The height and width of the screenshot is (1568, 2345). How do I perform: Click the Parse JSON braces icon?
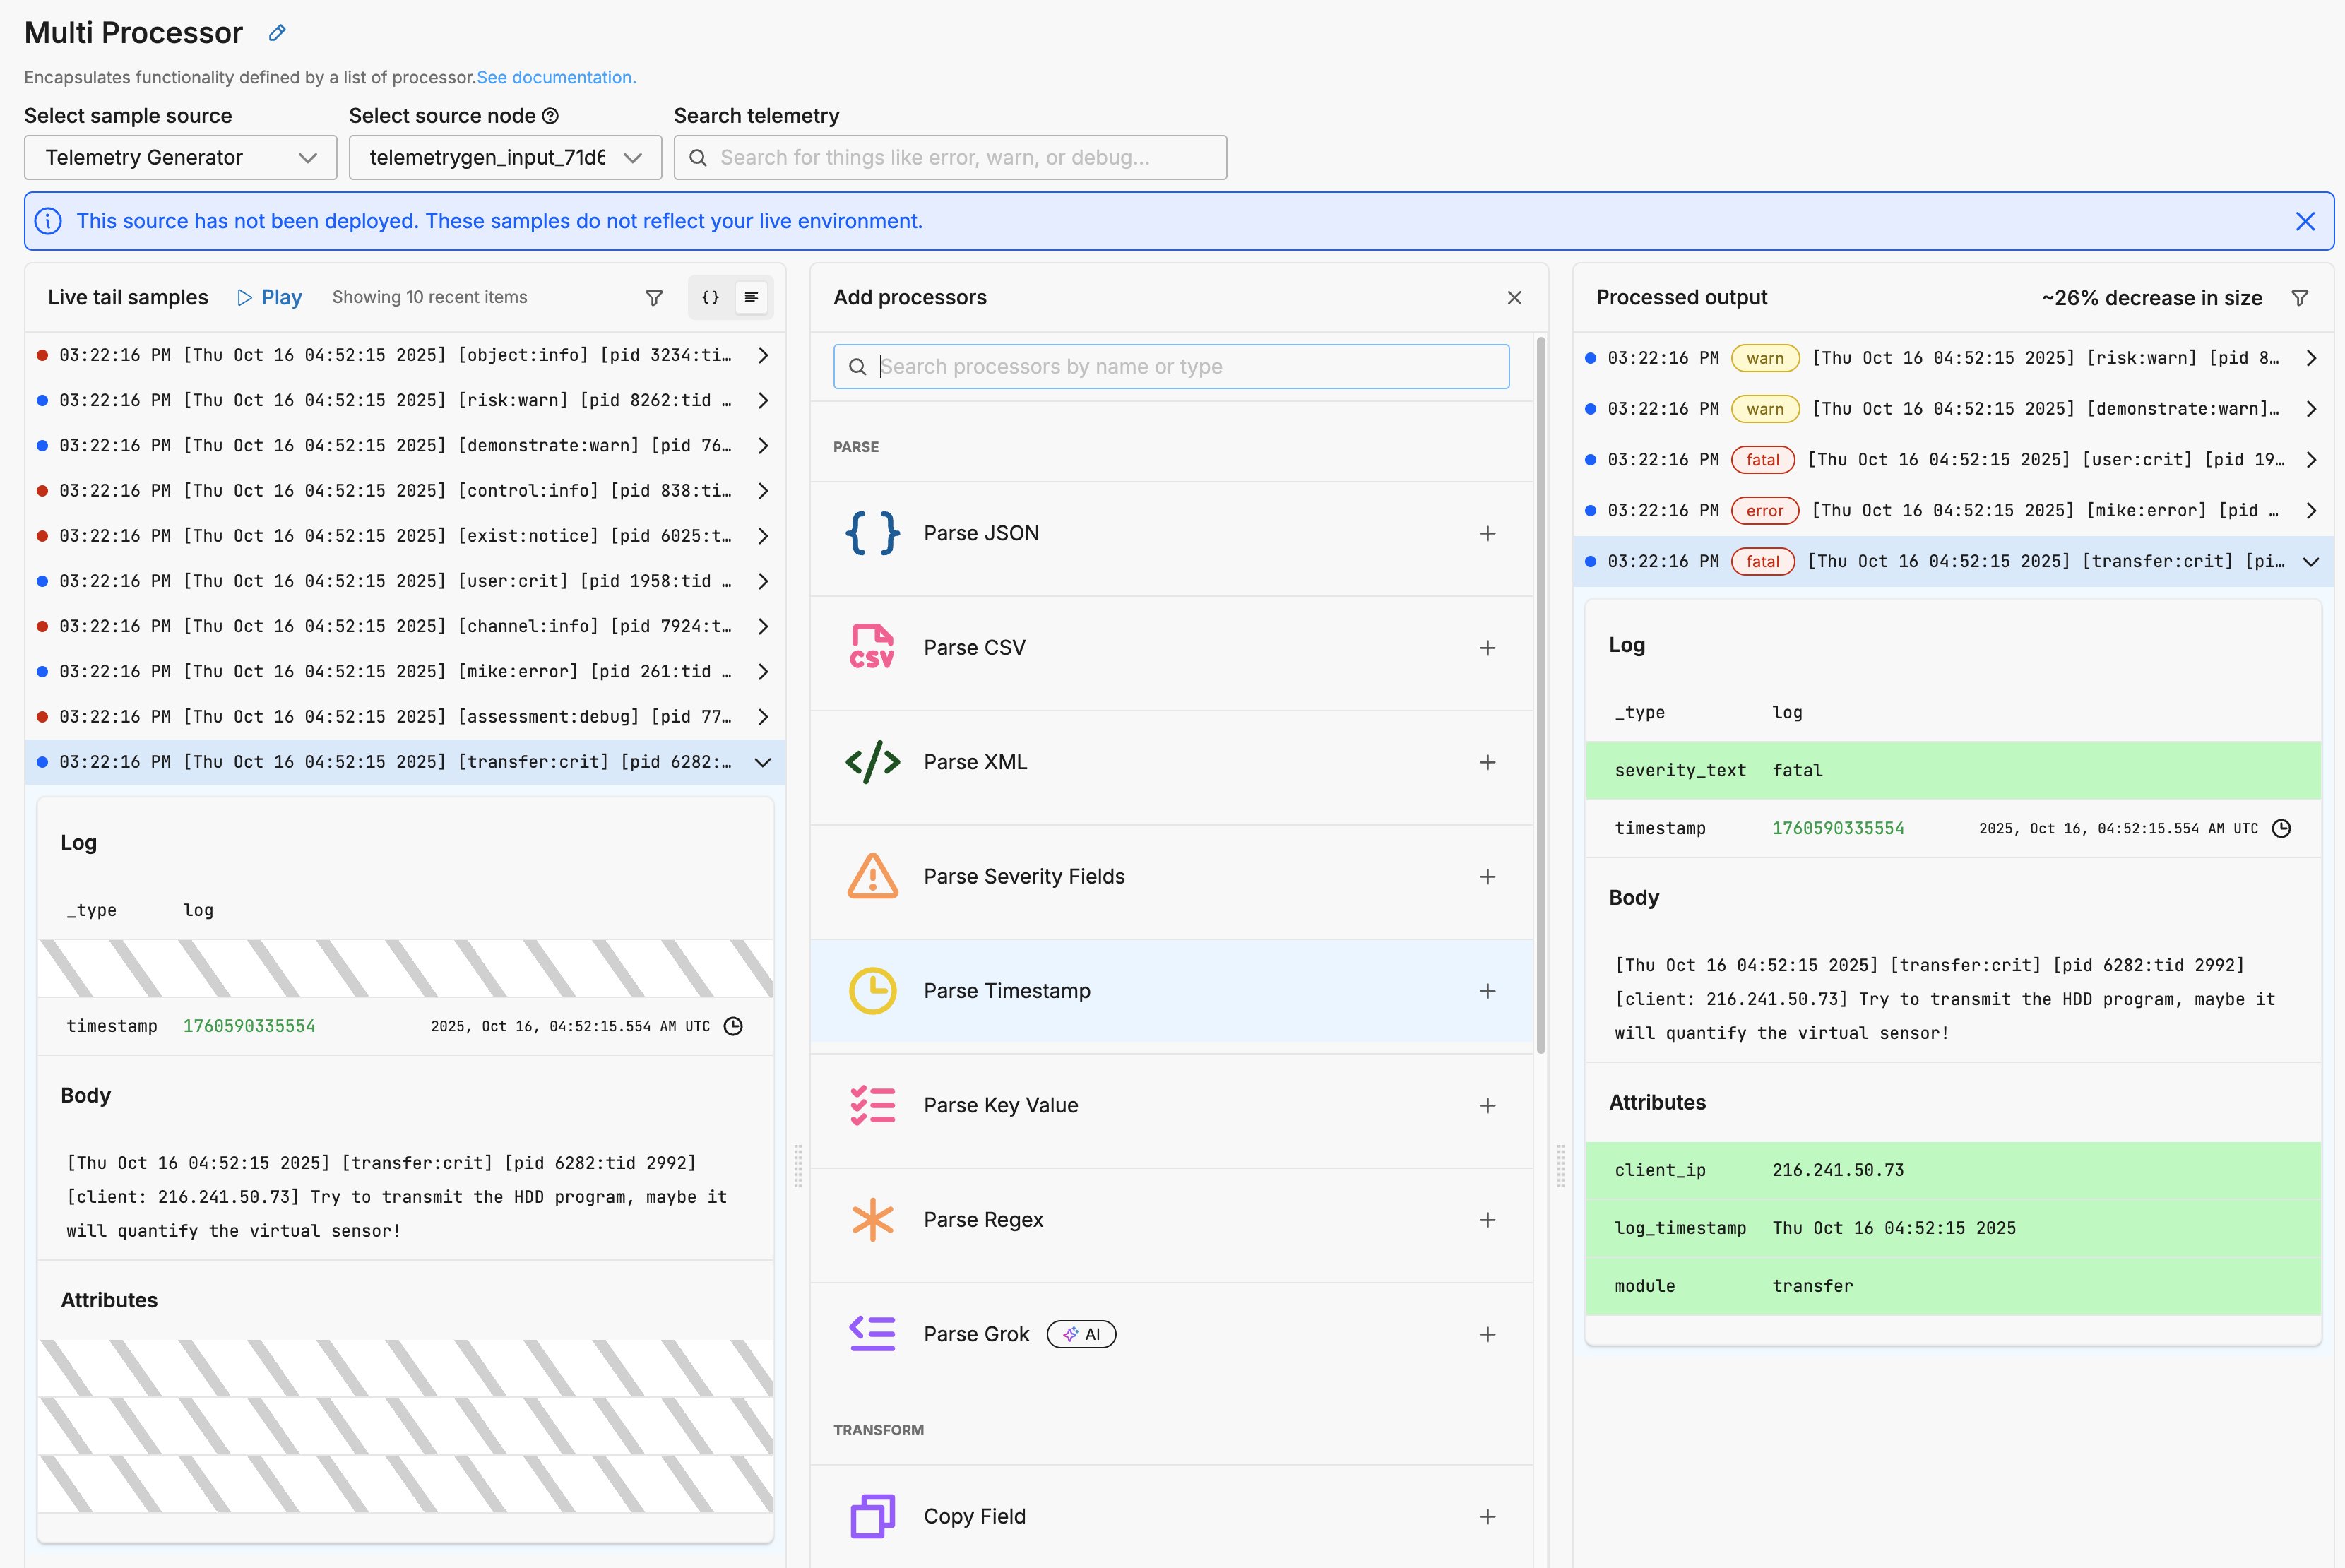[872, 533]
